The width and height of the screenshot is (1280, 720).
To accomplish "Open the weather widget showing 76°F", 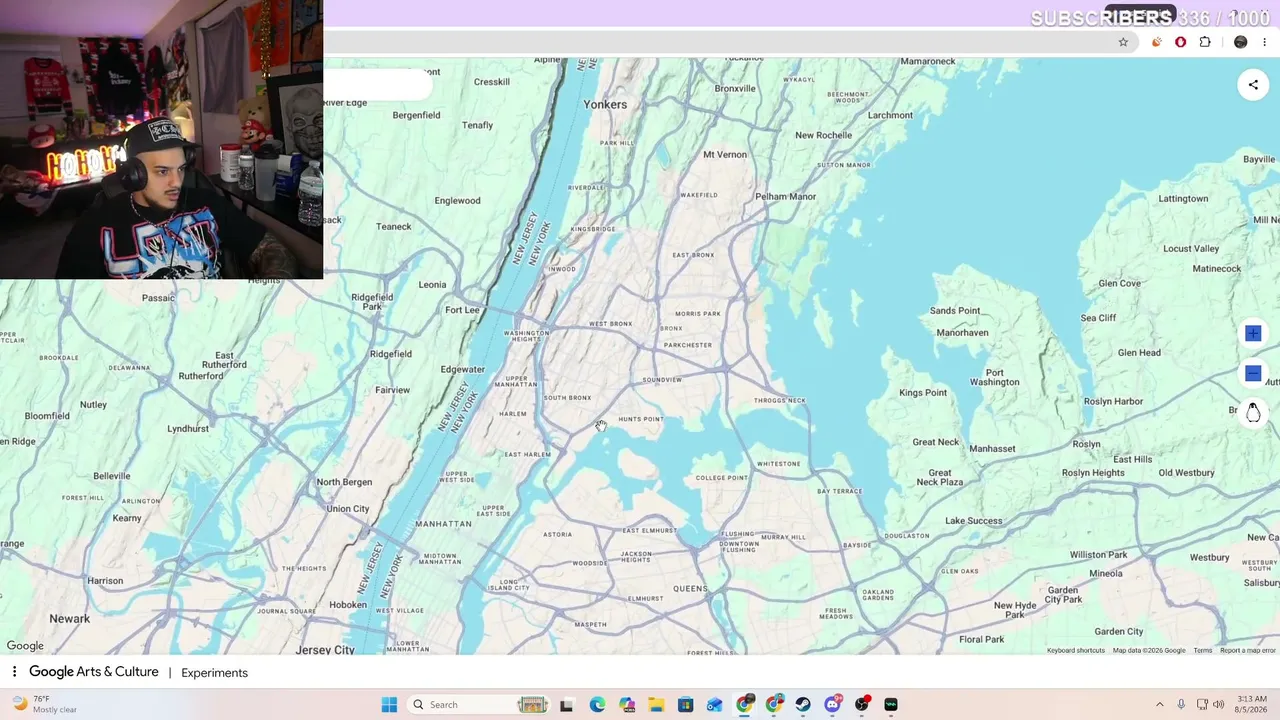I will pos(45,704).
